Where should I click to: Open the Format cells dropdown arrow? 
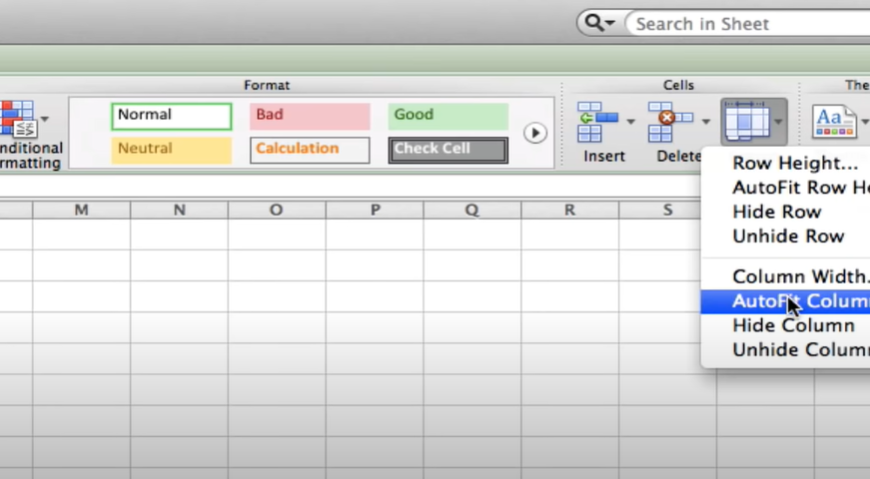(x=778, y=122)
